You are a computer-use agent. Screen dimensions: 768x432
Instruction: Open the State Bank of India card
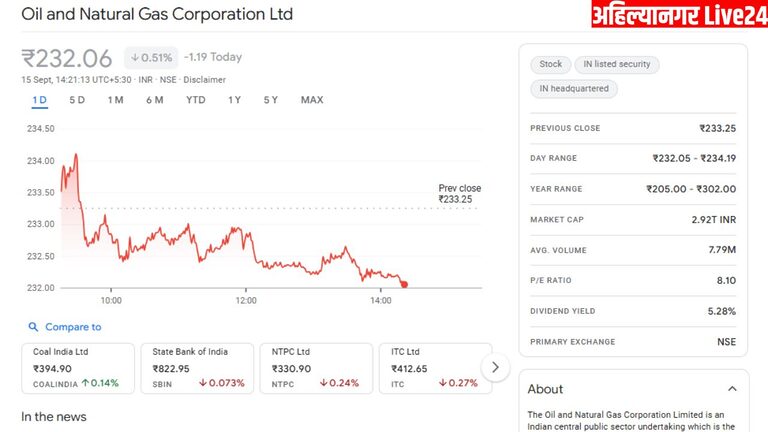[x=198, y=367]
